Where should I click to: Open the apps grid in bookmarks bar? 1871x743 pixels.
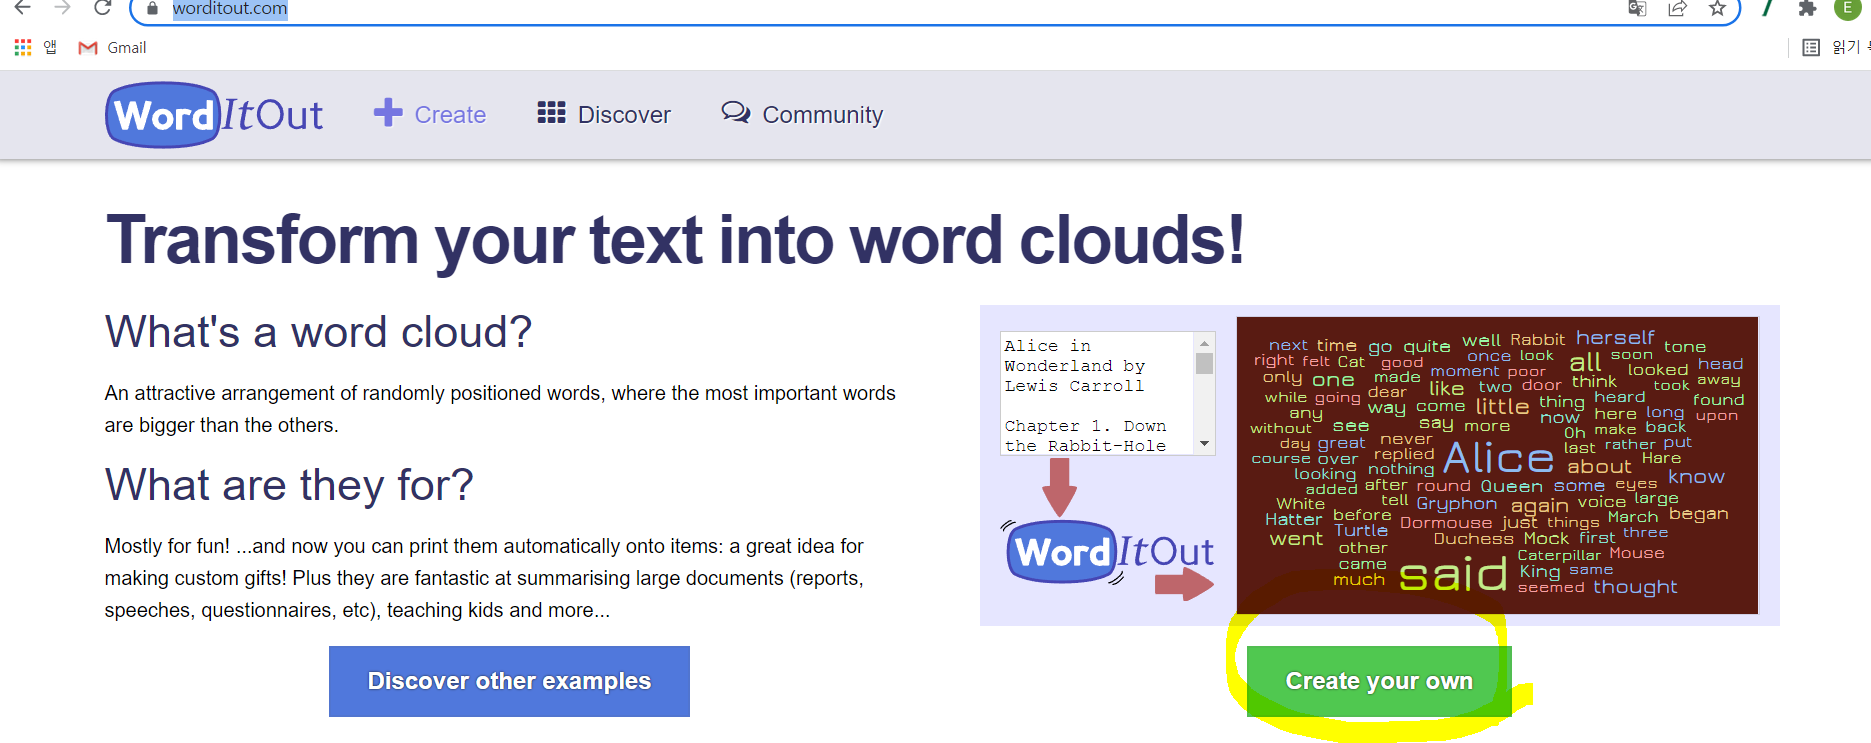click(x=23, y=47)
